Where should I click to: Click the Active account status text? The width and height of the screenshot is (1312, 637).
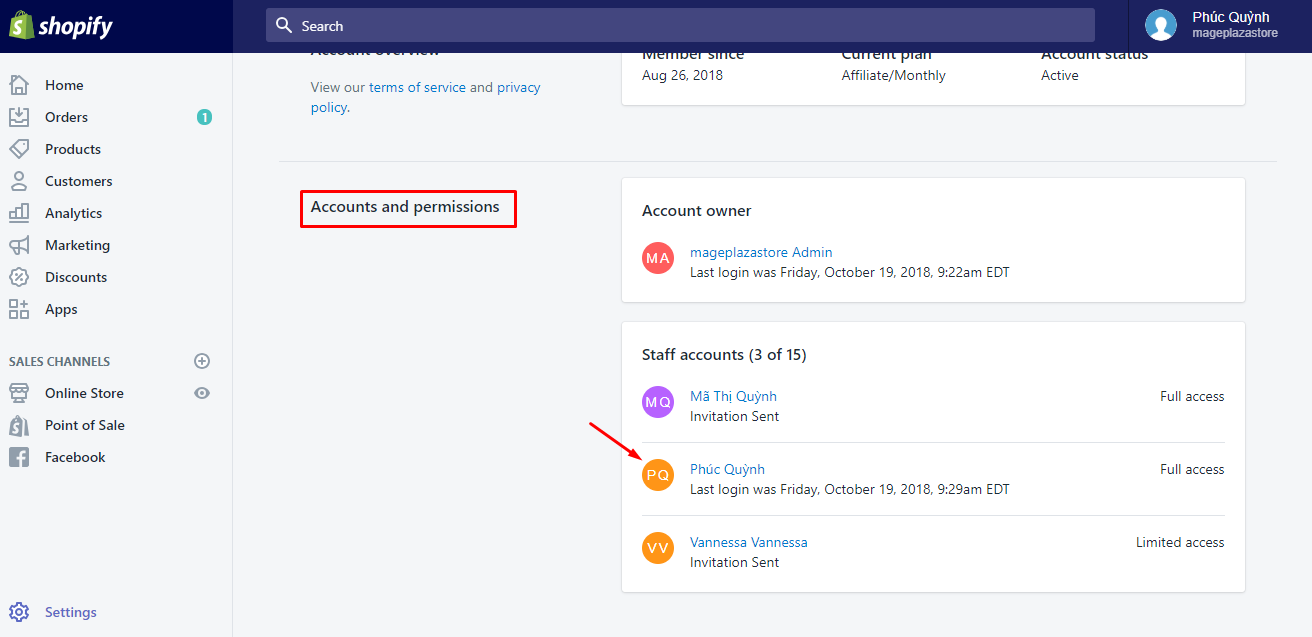(1060, 75)
